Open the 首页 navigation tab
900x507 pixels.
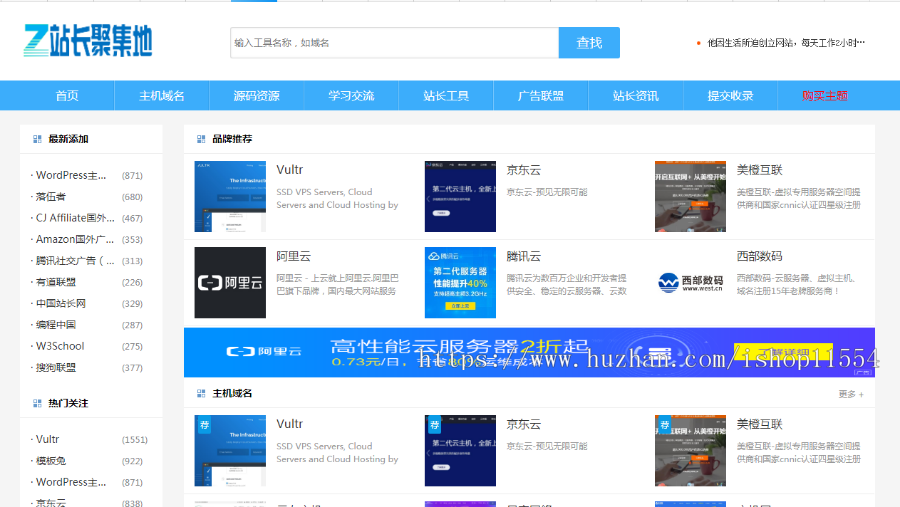[67, 96]
